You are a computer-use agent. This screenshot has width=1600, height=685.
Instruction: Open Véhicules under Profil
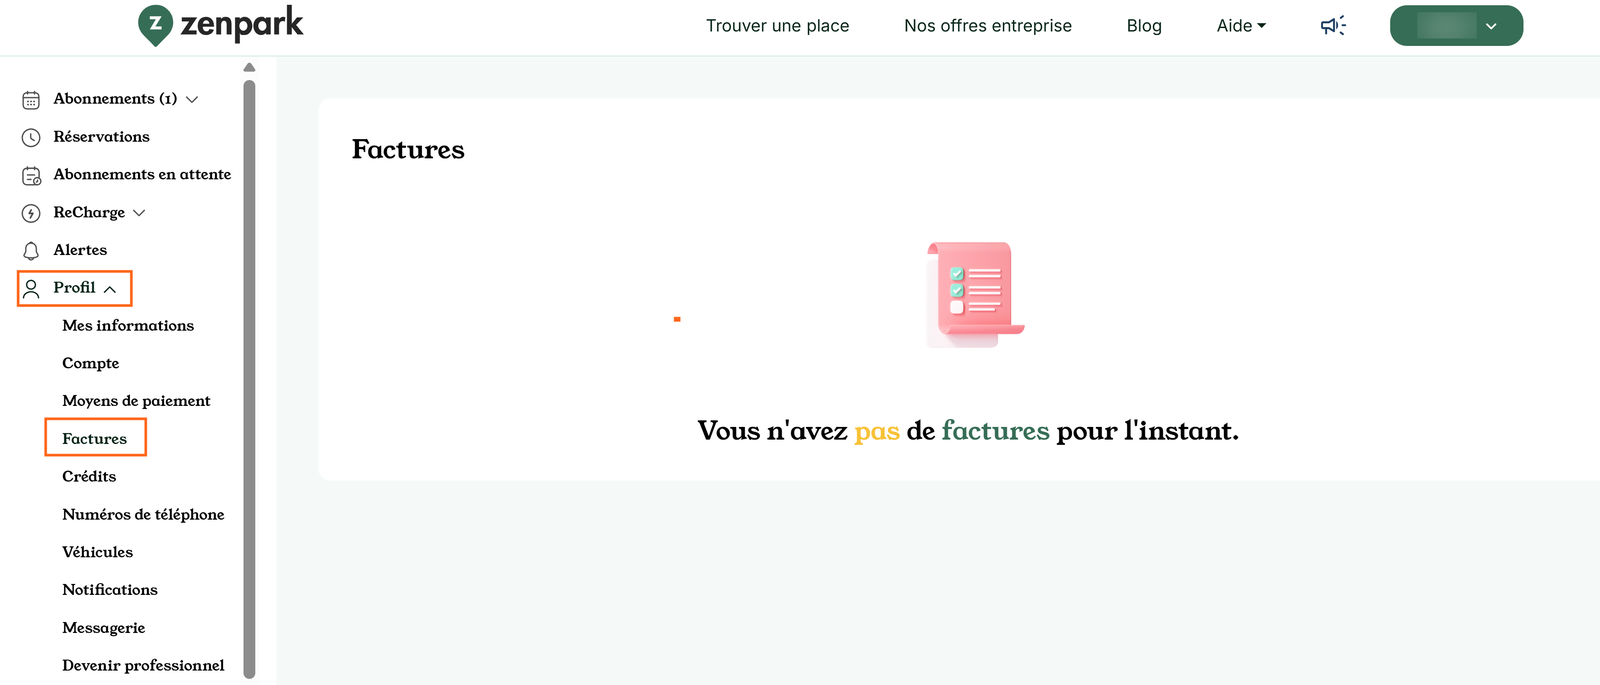pos(97,552)
